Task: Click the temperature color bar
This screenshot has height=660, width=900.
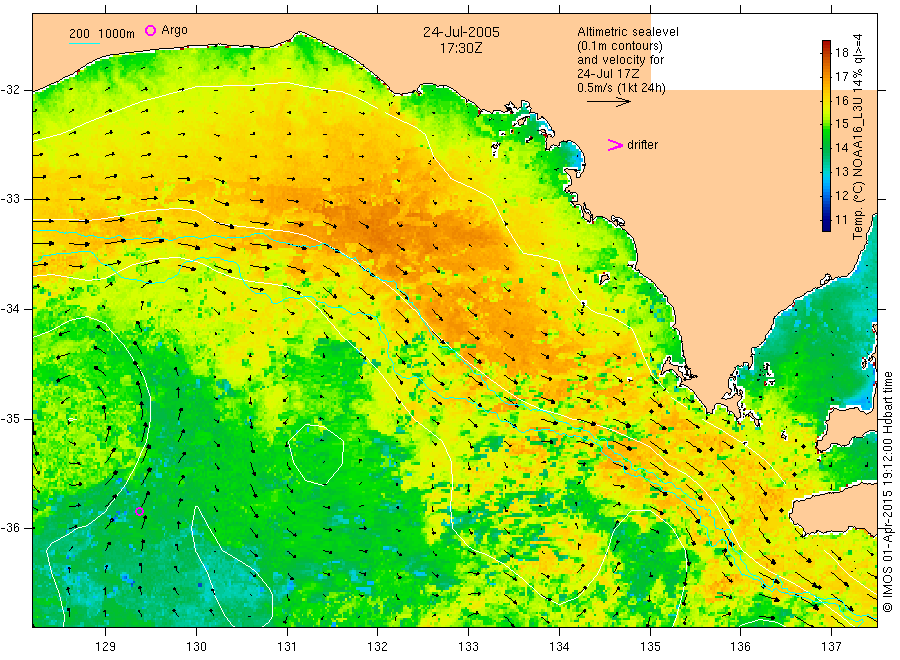Action: (x=827, y=136)
